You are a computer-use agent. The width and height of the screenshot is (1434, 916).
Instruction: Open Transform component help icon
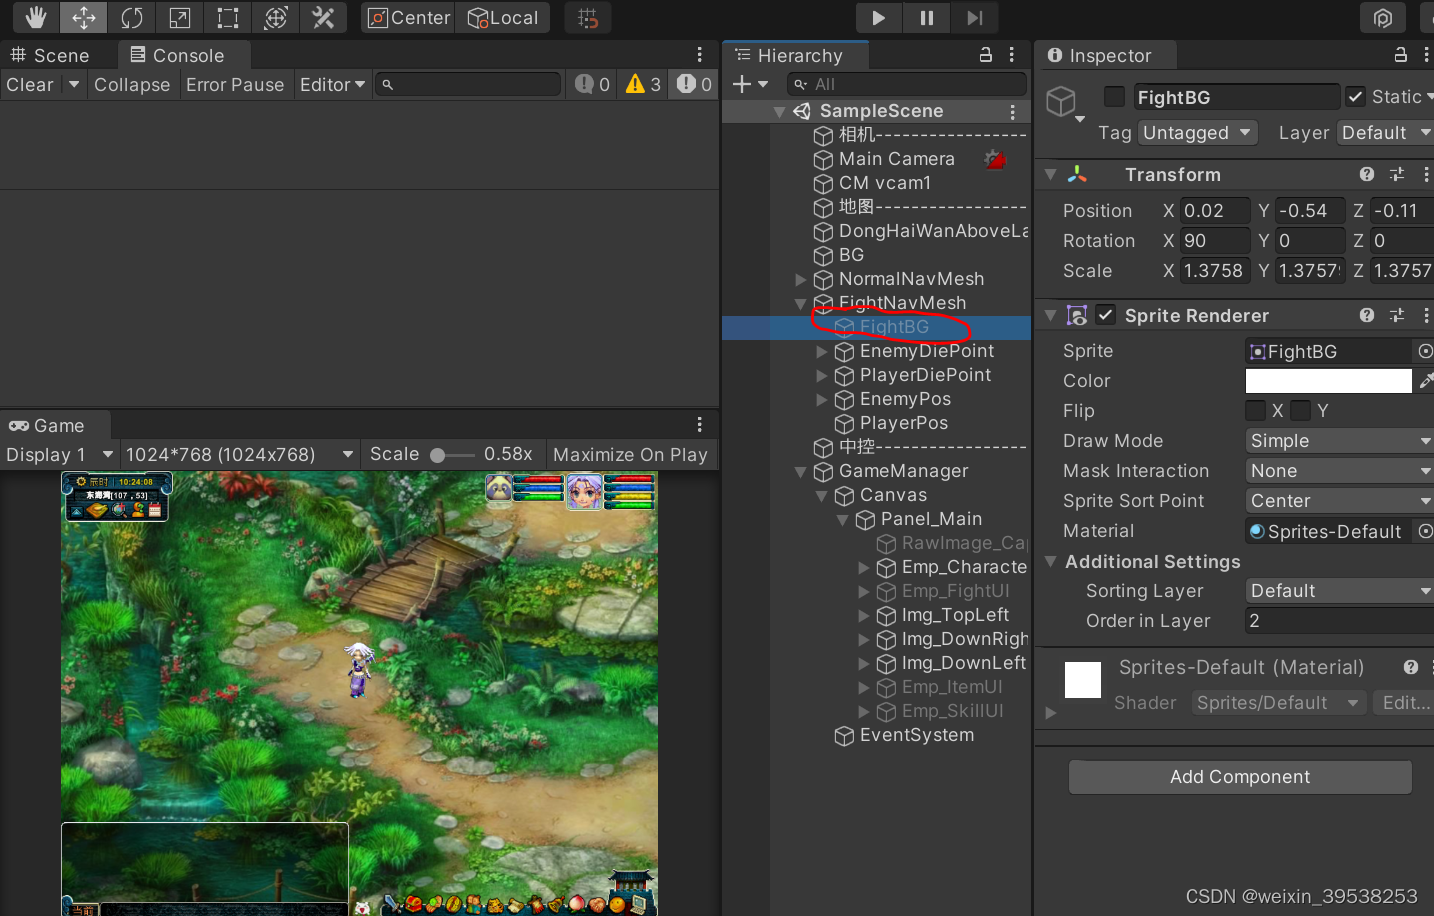click(1367, 174)
